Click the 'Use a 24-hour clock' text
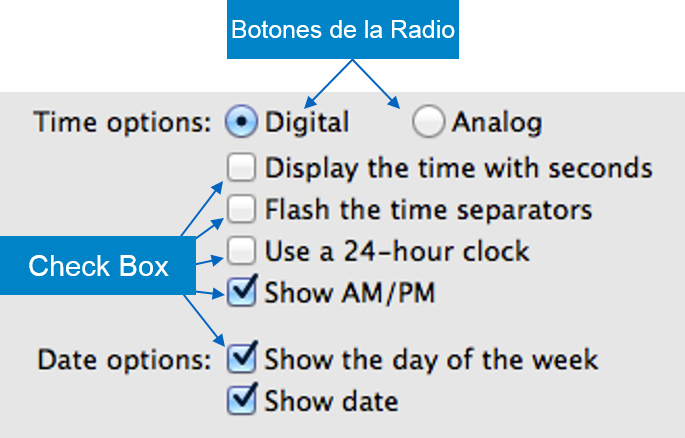 [x=397, y=250]
